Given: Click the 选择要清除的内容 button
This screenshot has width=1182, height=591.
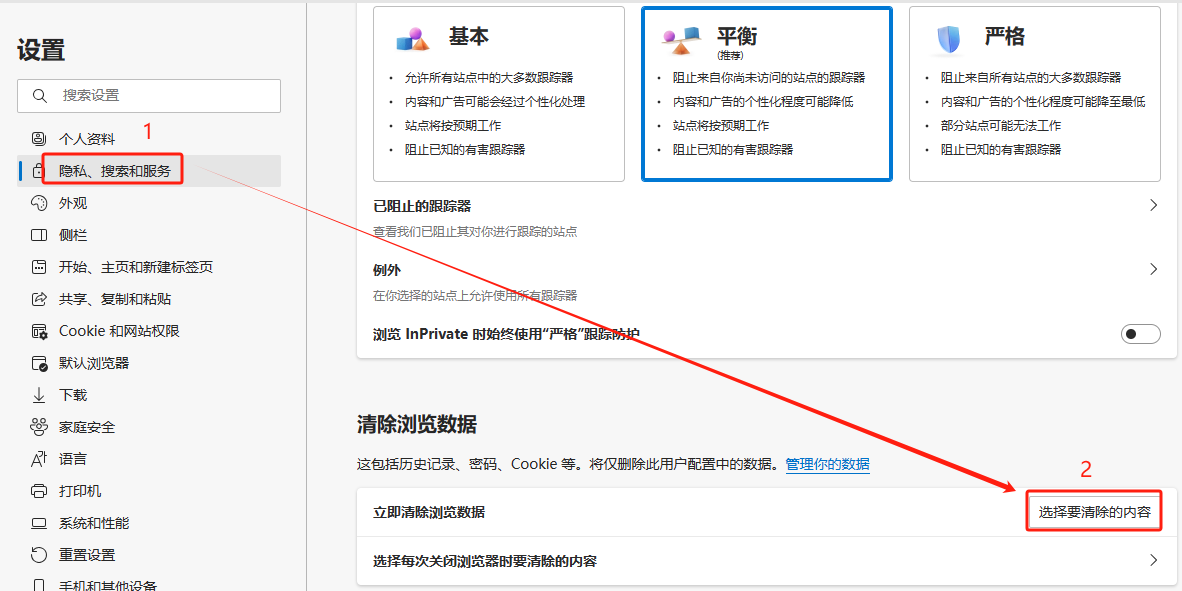Looking at the screenshot, I should [1095, 512].
